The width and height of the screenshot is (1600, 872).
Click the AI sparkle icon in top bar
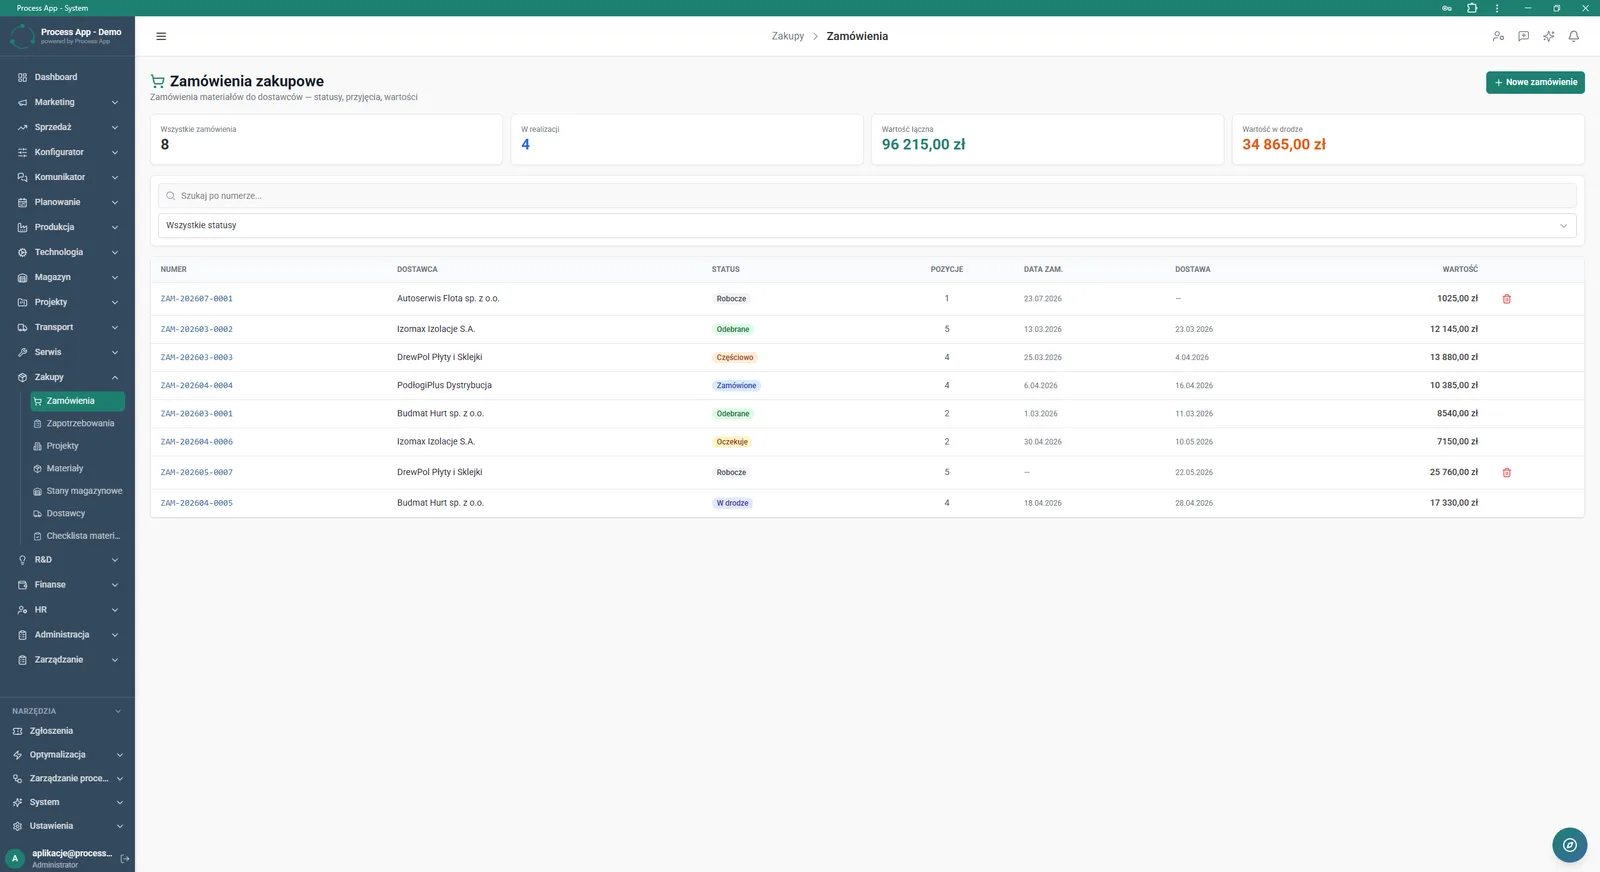(x=1548, y=36)
